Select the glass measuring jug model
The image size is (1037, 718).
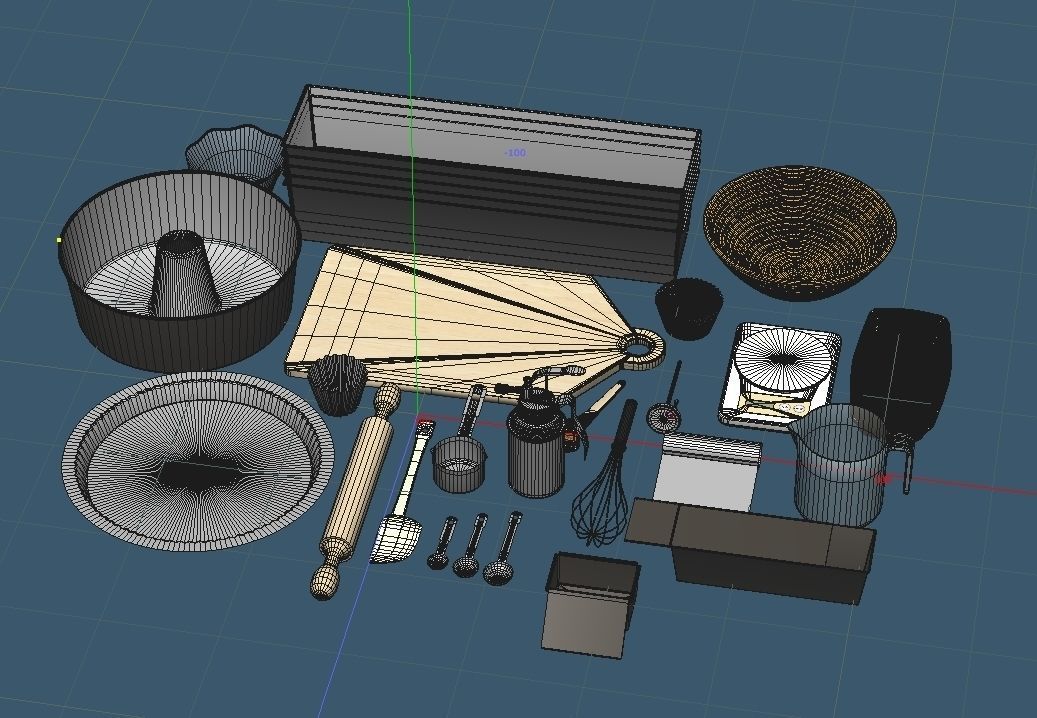pos(841,465)
